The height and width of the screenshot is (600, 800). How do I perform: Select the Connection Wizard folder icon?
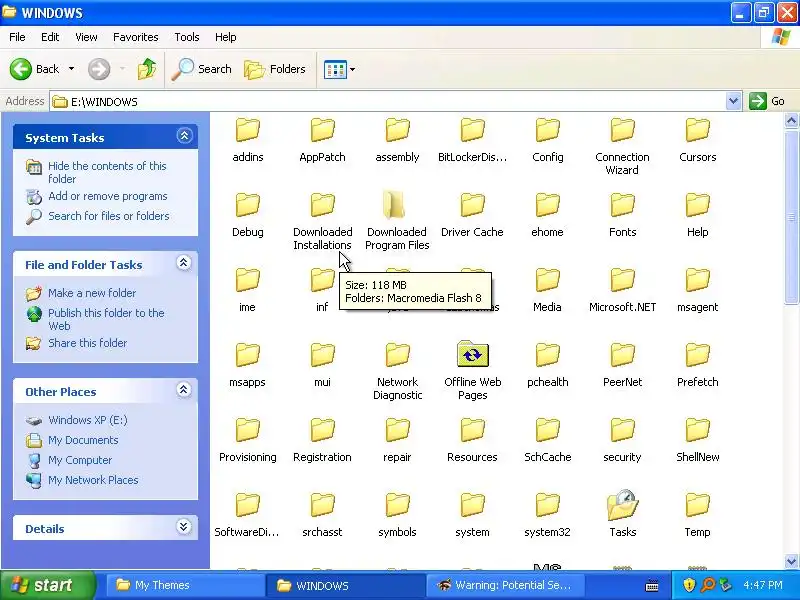coord(622,130)
